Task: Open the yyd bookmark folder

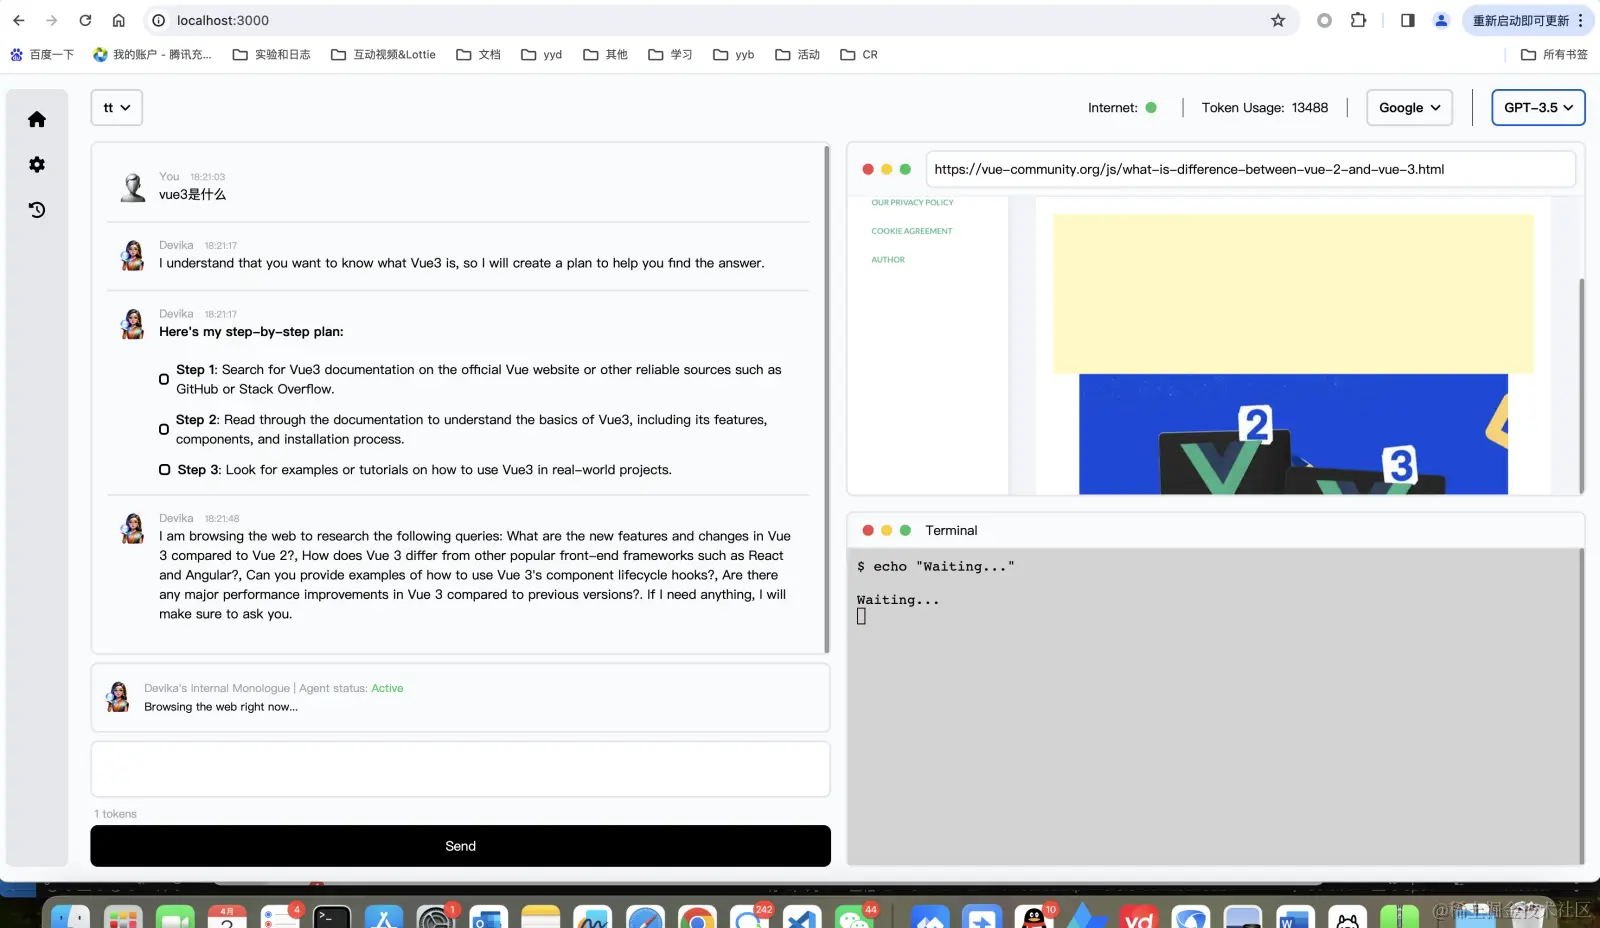Action: [542, 54]
